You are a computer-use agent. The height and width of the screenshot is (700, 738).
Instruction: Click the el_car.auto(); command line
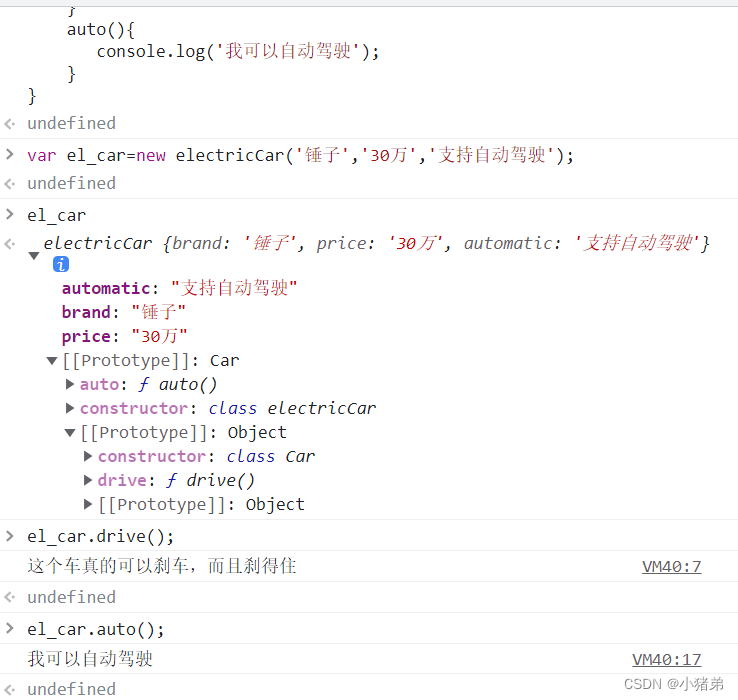tap(96, 629)
